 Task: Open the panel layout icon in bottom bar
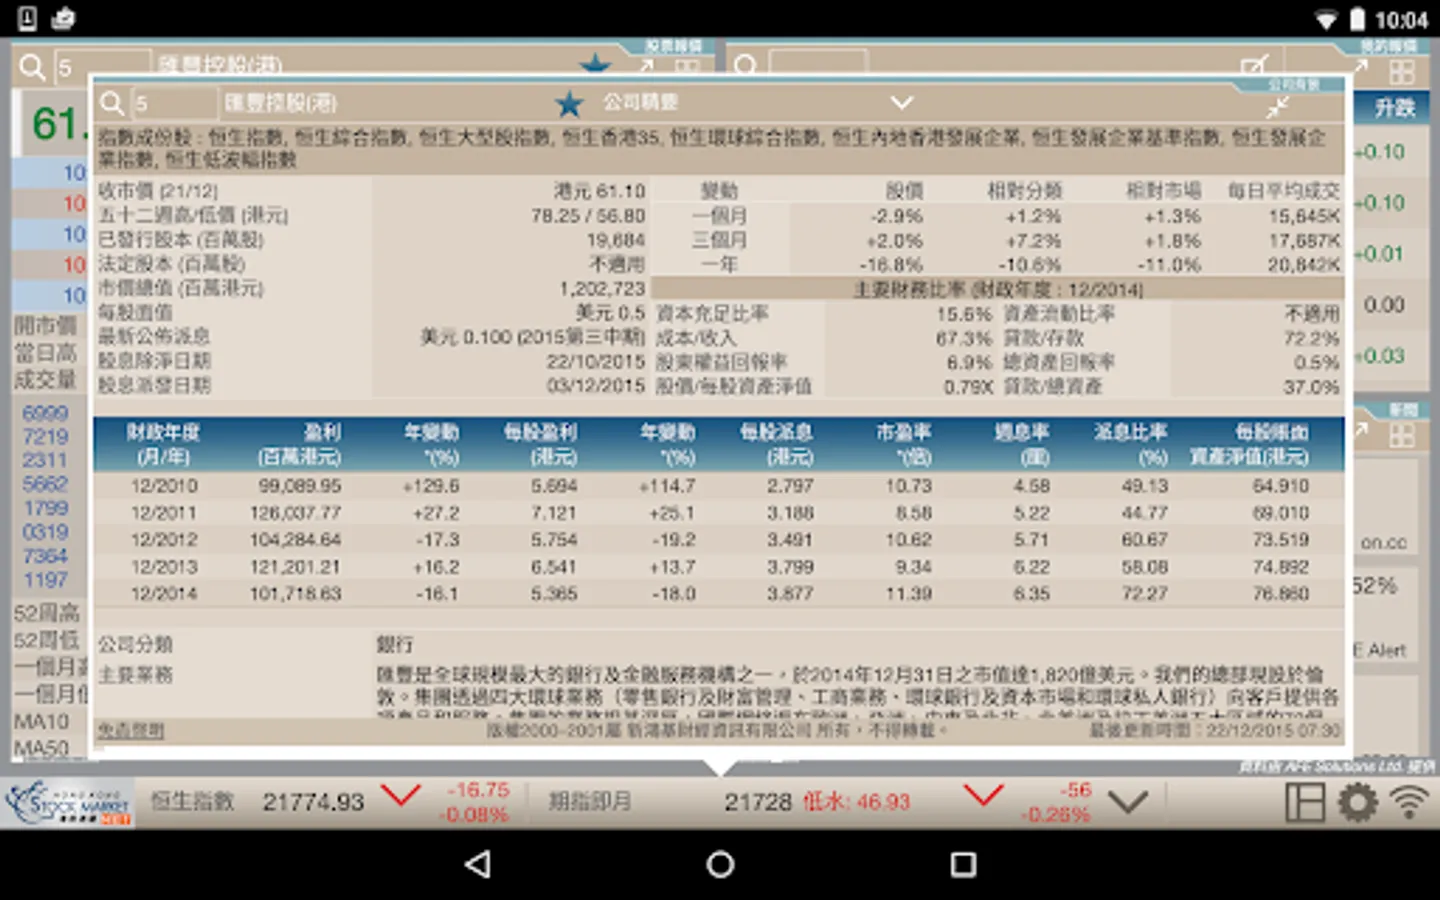coord(1305,802)
